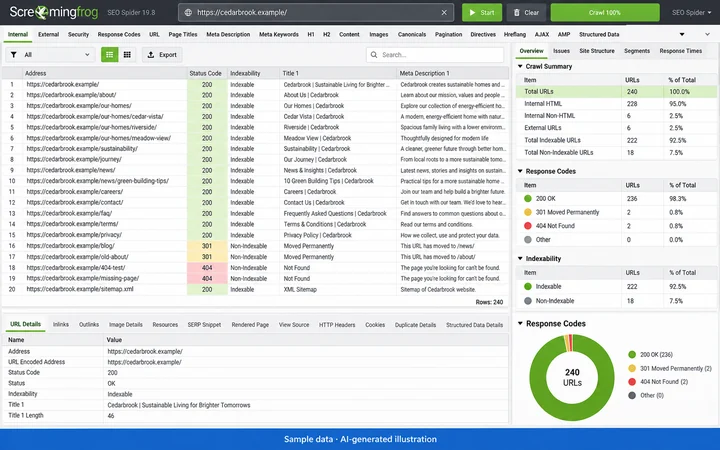This screenshot has height=450, width=720.
Task: Click the donut chart center showing 240 URLs
Action: [x=572, y=377]
